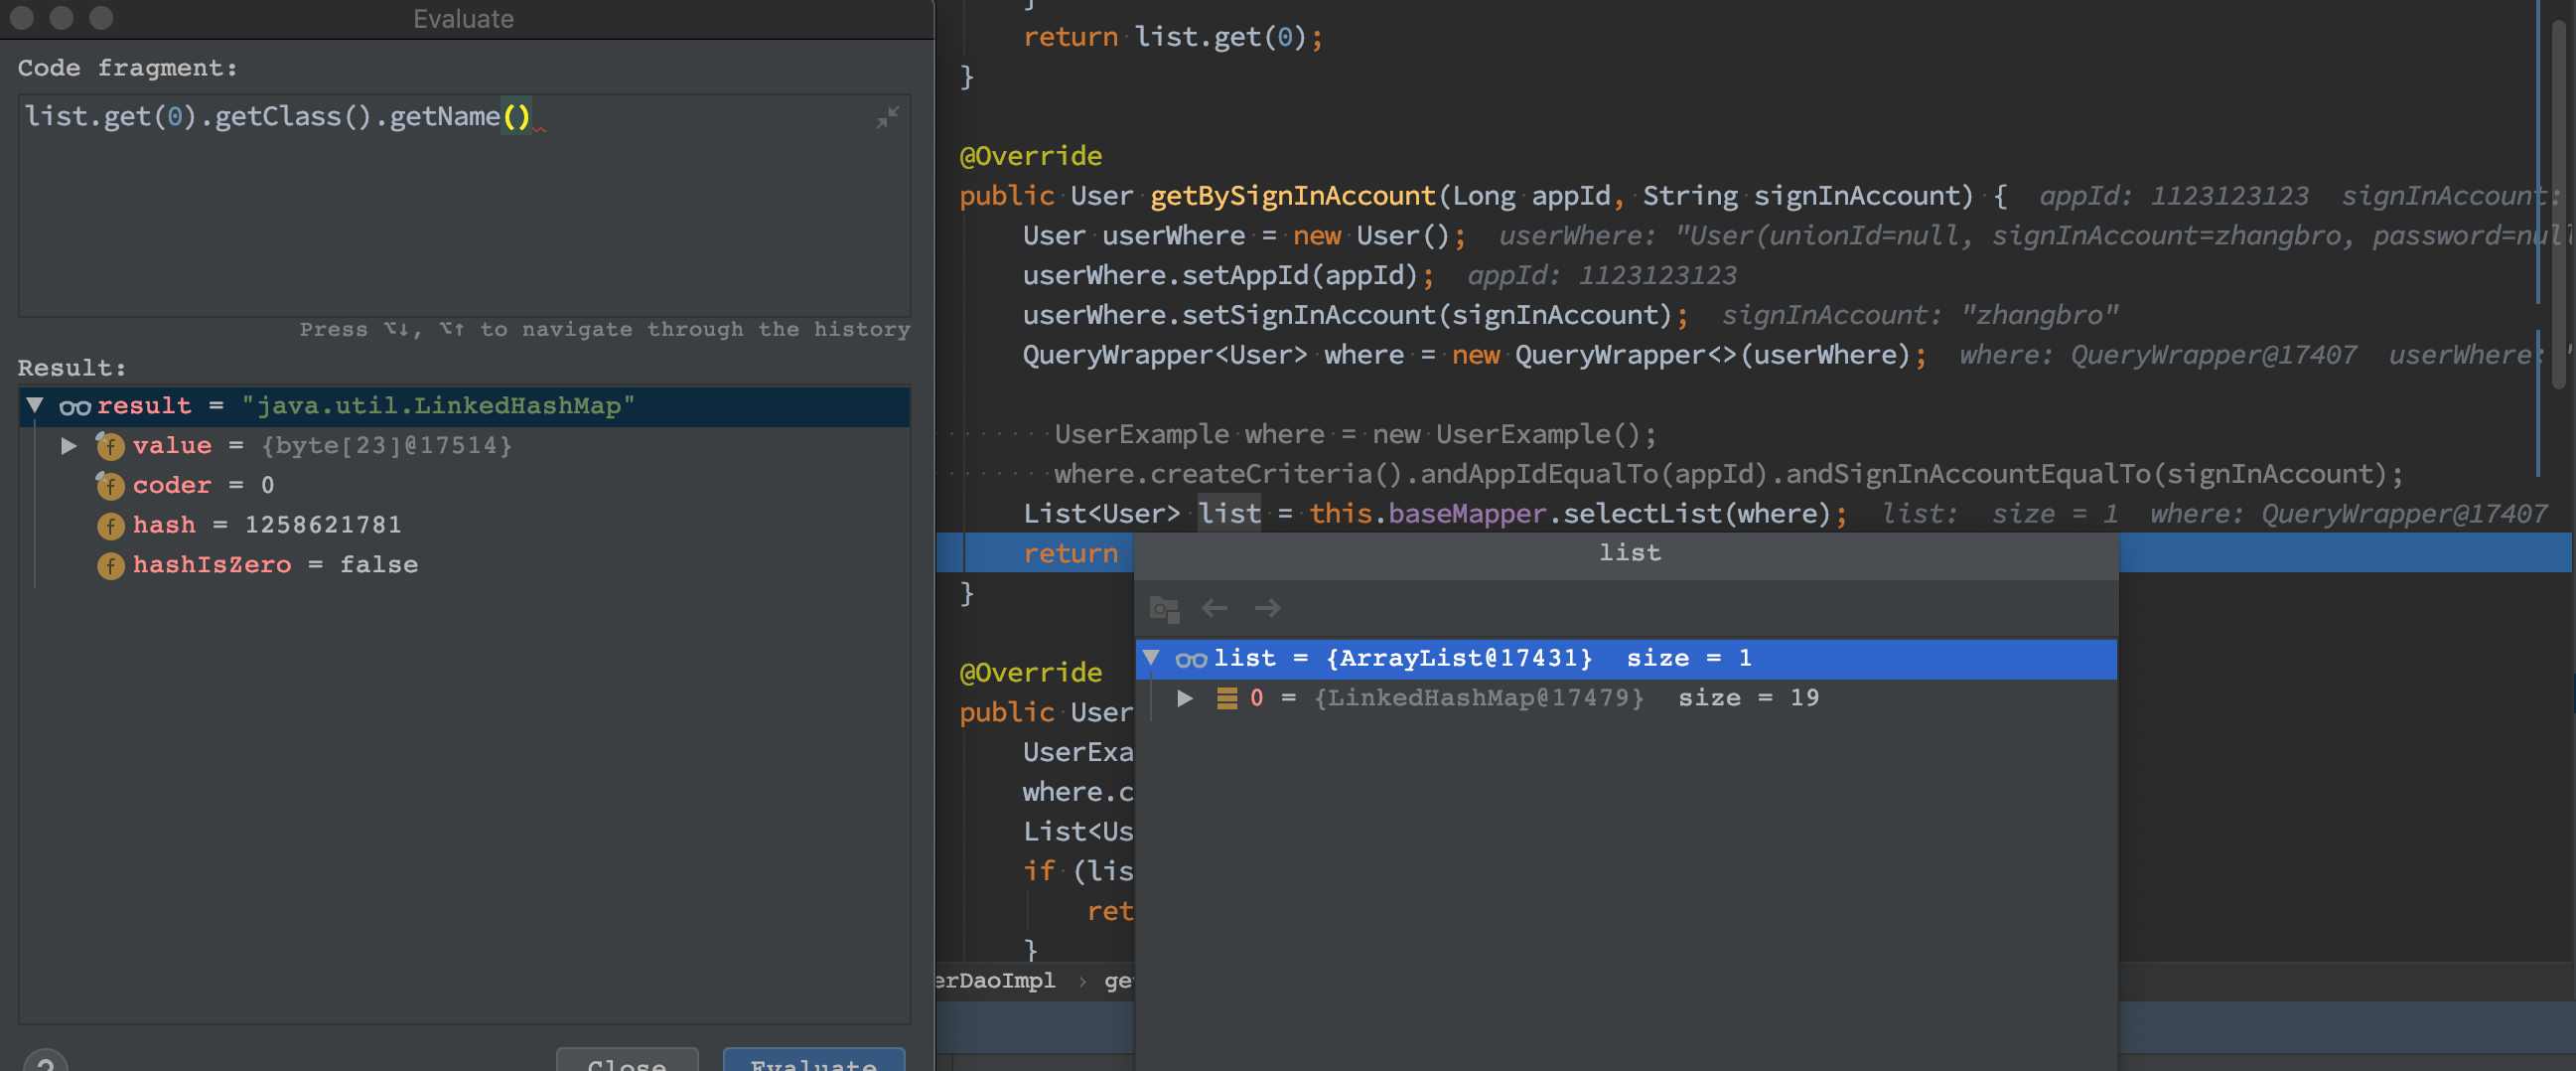Click the return keyword on highlighted line
2576x1071 pixels.
tap(1070, 553)
